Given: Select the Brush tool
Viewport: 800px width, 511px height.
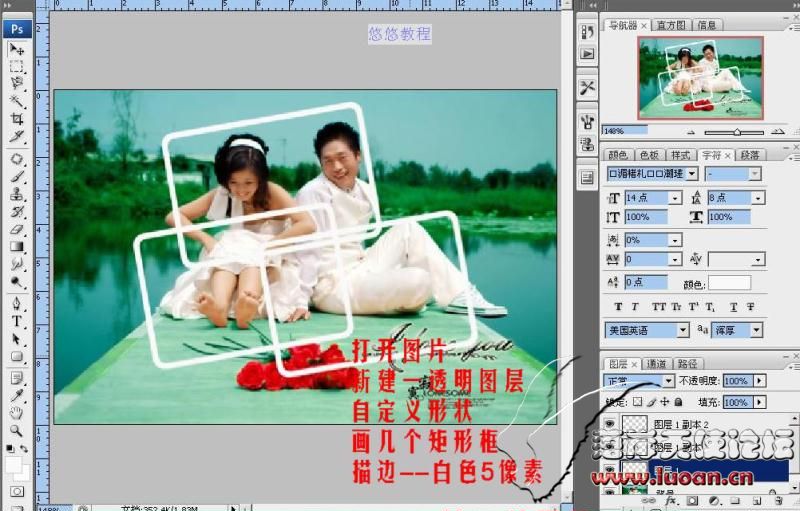Looking at the screenshot, I should (16, 176).
